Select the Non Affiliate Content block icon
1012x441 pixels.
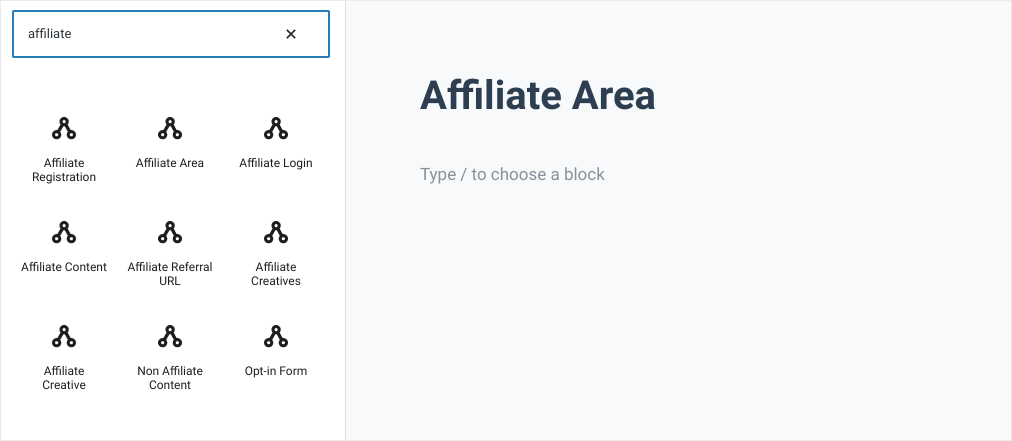(170, 336)
